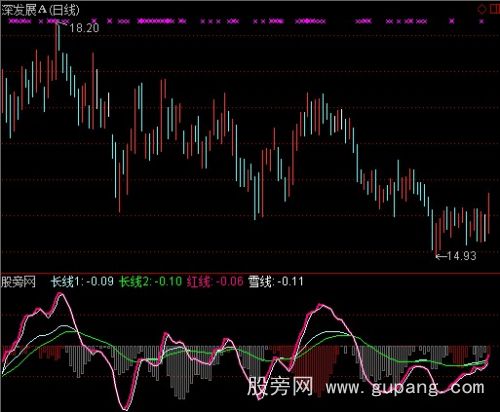This screenshot has height=412, width=500.
Task: Select the 股旁网 indicator name label
Action: coord(18,282)
